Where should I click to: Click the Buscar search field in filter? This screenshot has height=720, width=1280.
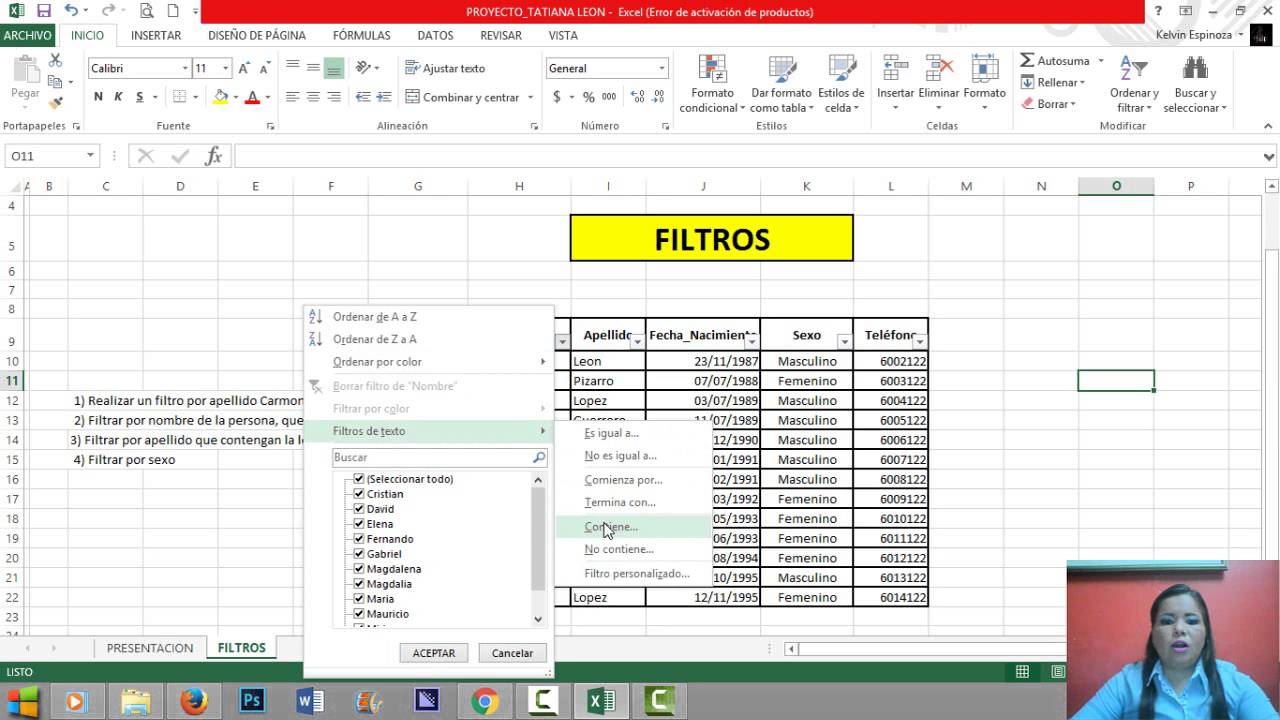click(440, 458)
